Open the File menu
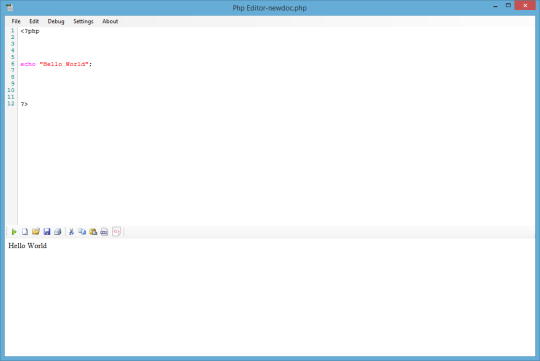Image resolution: width=540 pixels, height=361 pixels. point(16,21)
